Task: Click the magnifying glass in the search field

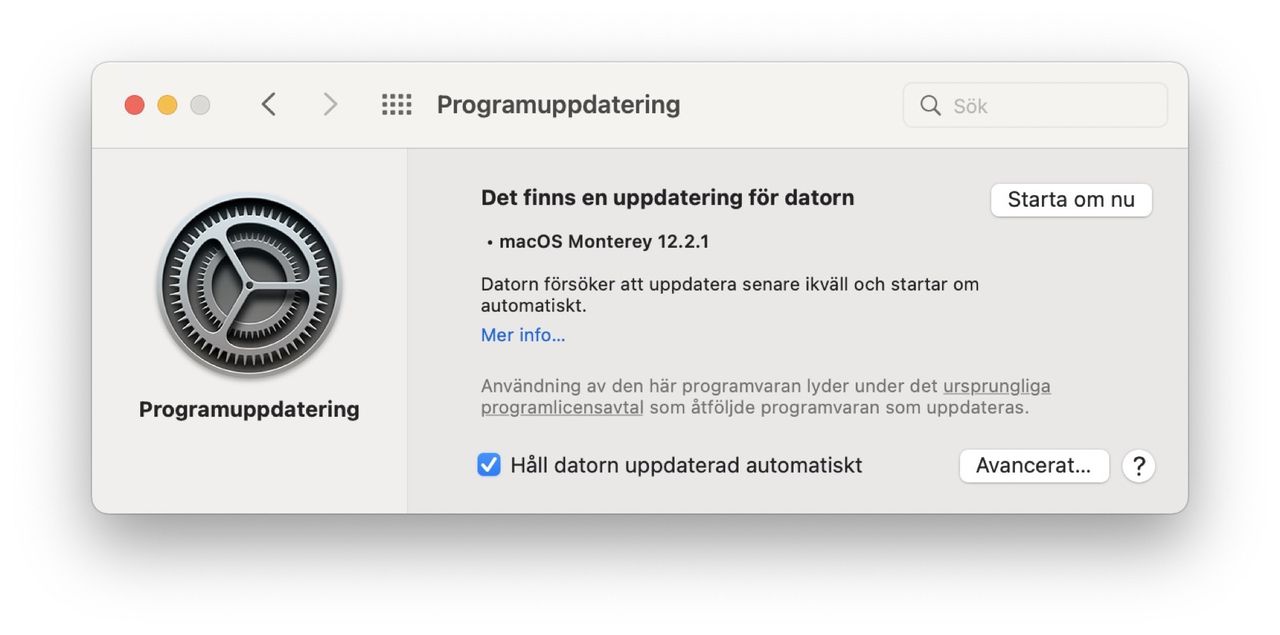Action: pos(930,105)
